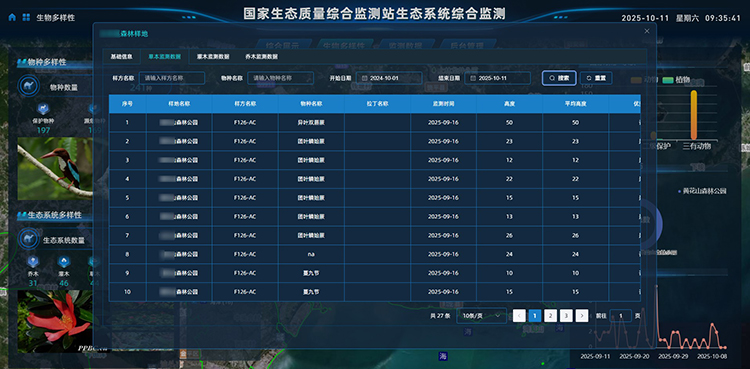Switch to the 灌木监测数据 tab

click(x=213, y=56)
